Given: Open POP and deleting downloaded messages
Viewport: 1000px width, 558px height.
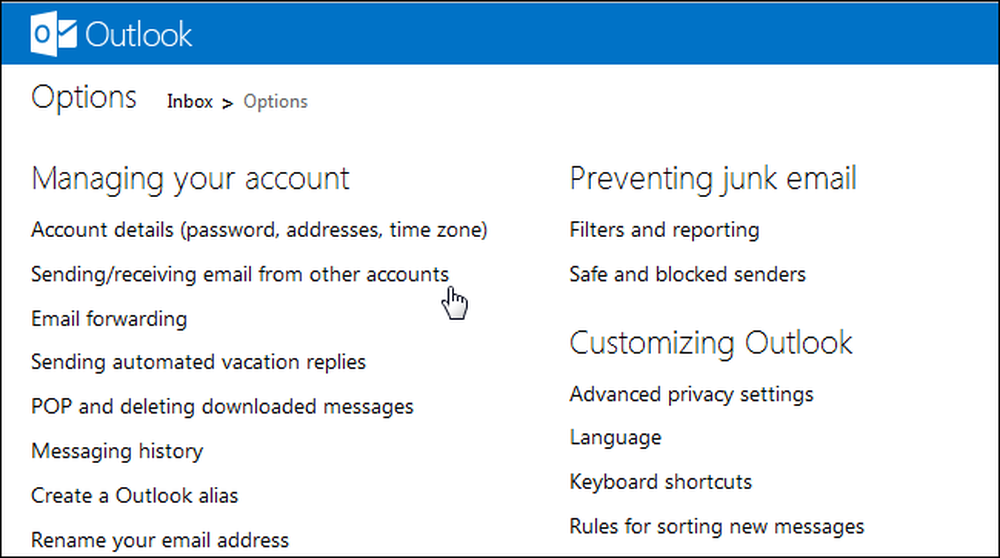Looking at the screenshot, I should (223, 407).
